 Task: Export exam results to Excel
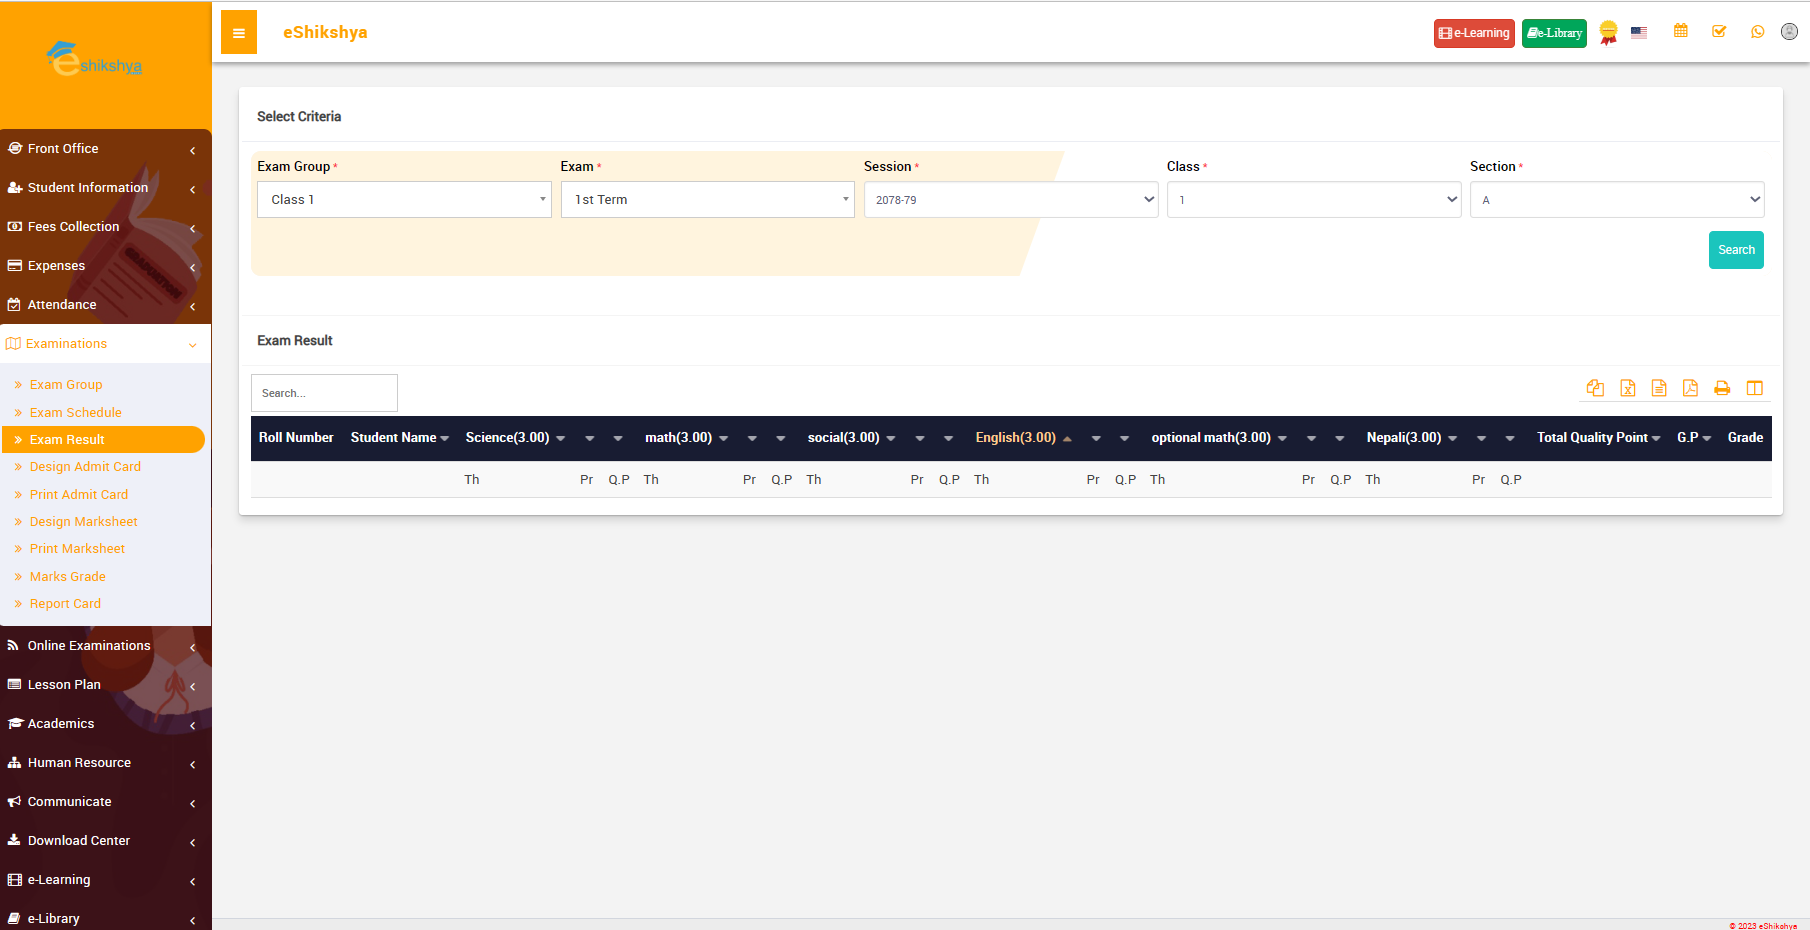tap(1627, 388)
